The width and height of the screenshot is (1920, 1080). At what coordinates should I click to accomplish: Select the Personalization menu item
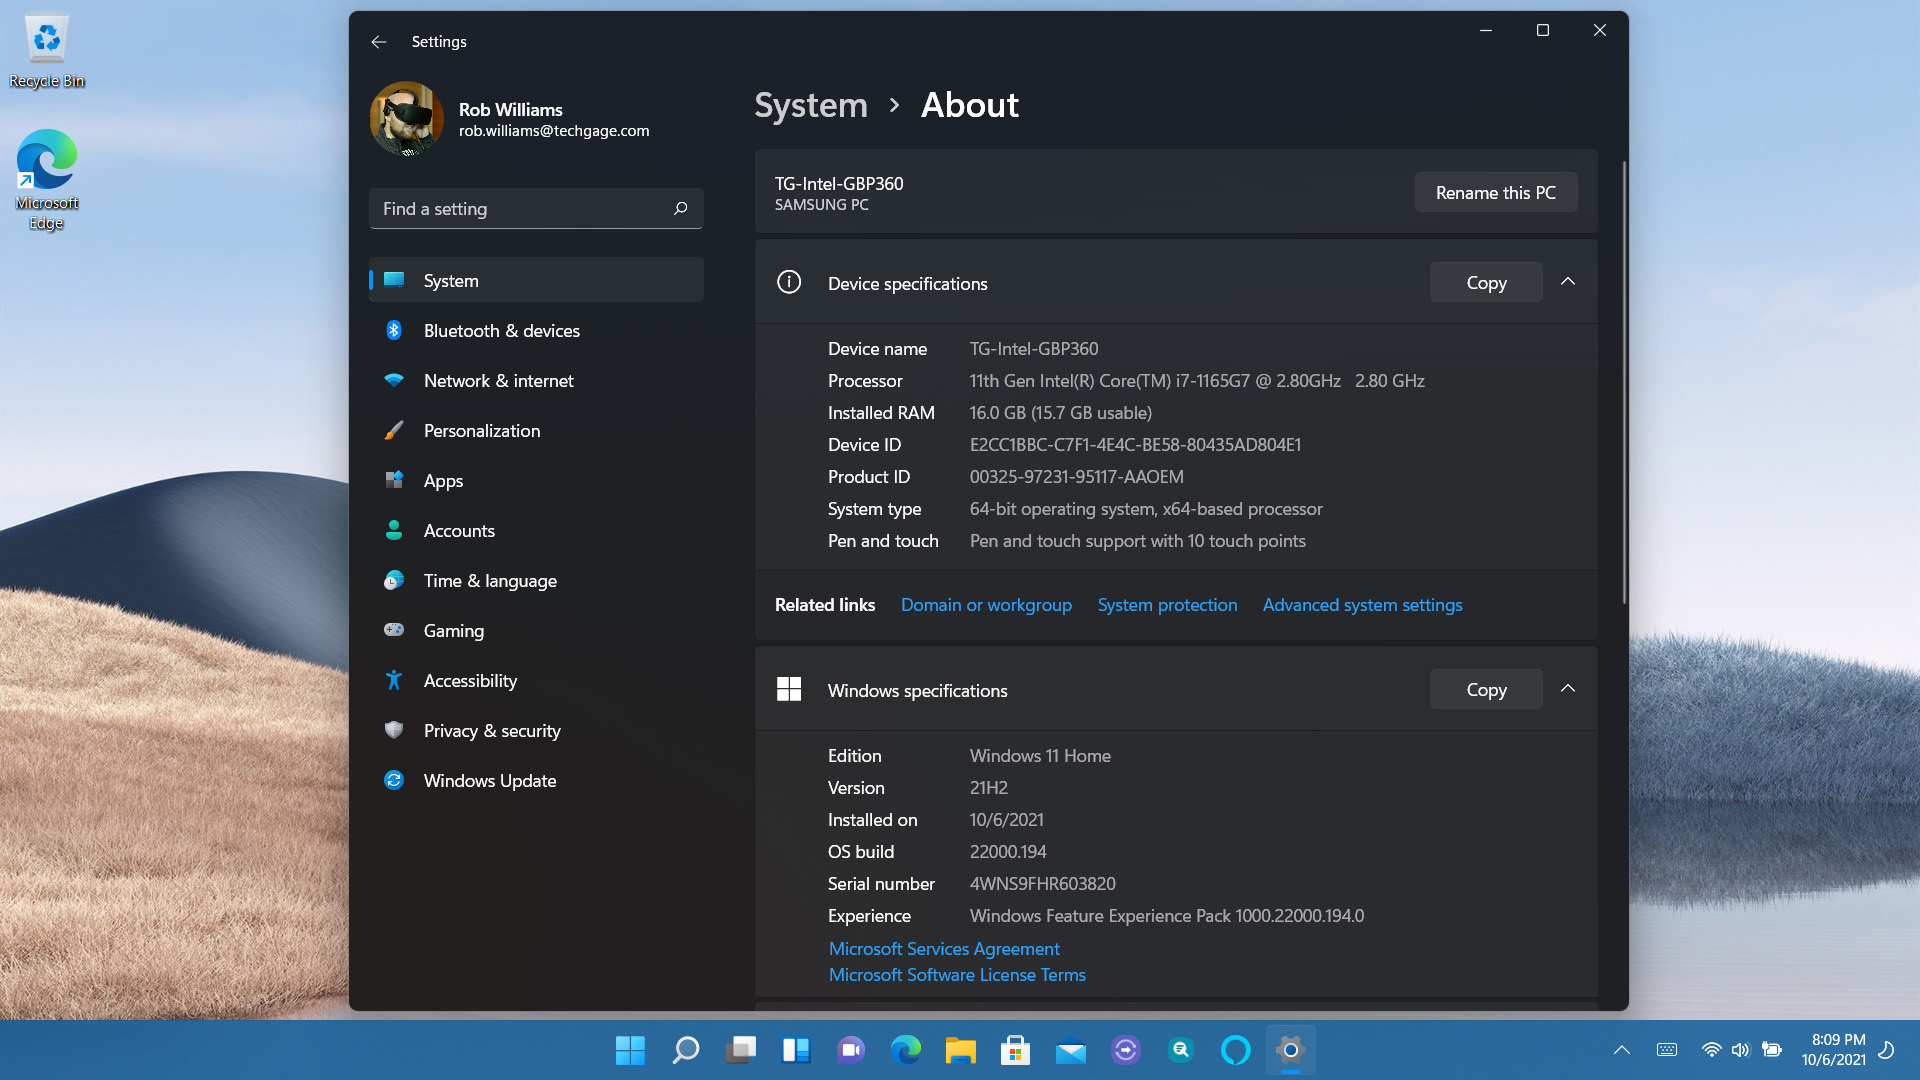tap(481, 431)
